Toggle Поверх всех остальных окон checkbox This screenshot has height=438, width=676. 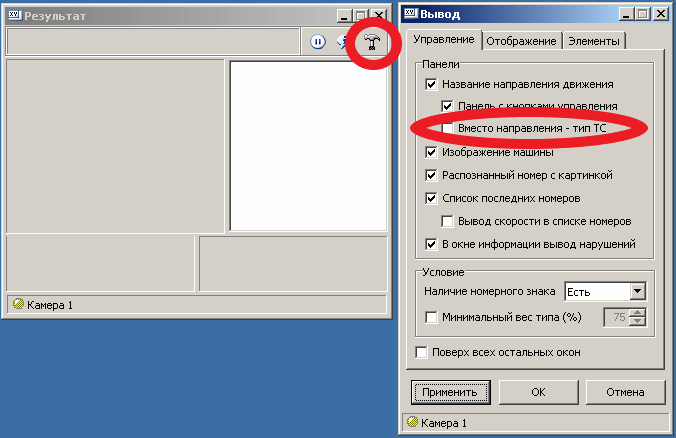pos(421,352)
